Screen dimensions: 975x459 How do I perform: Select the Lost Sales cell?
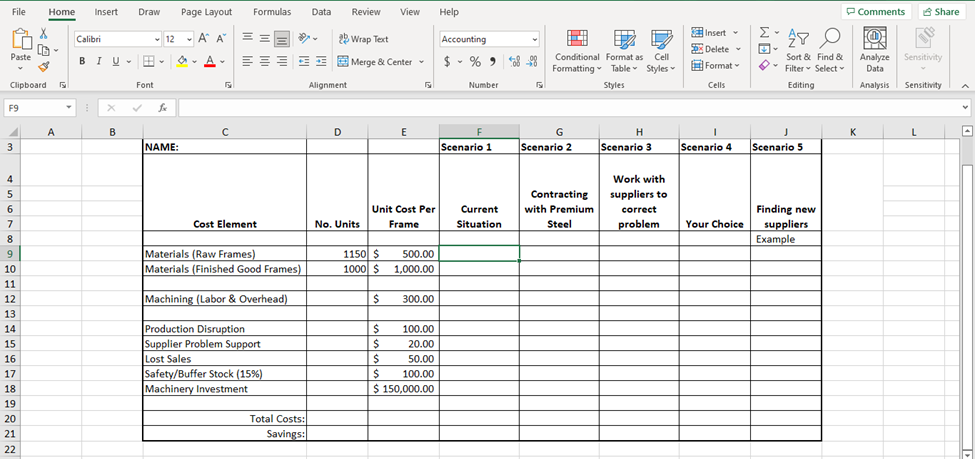224,359
